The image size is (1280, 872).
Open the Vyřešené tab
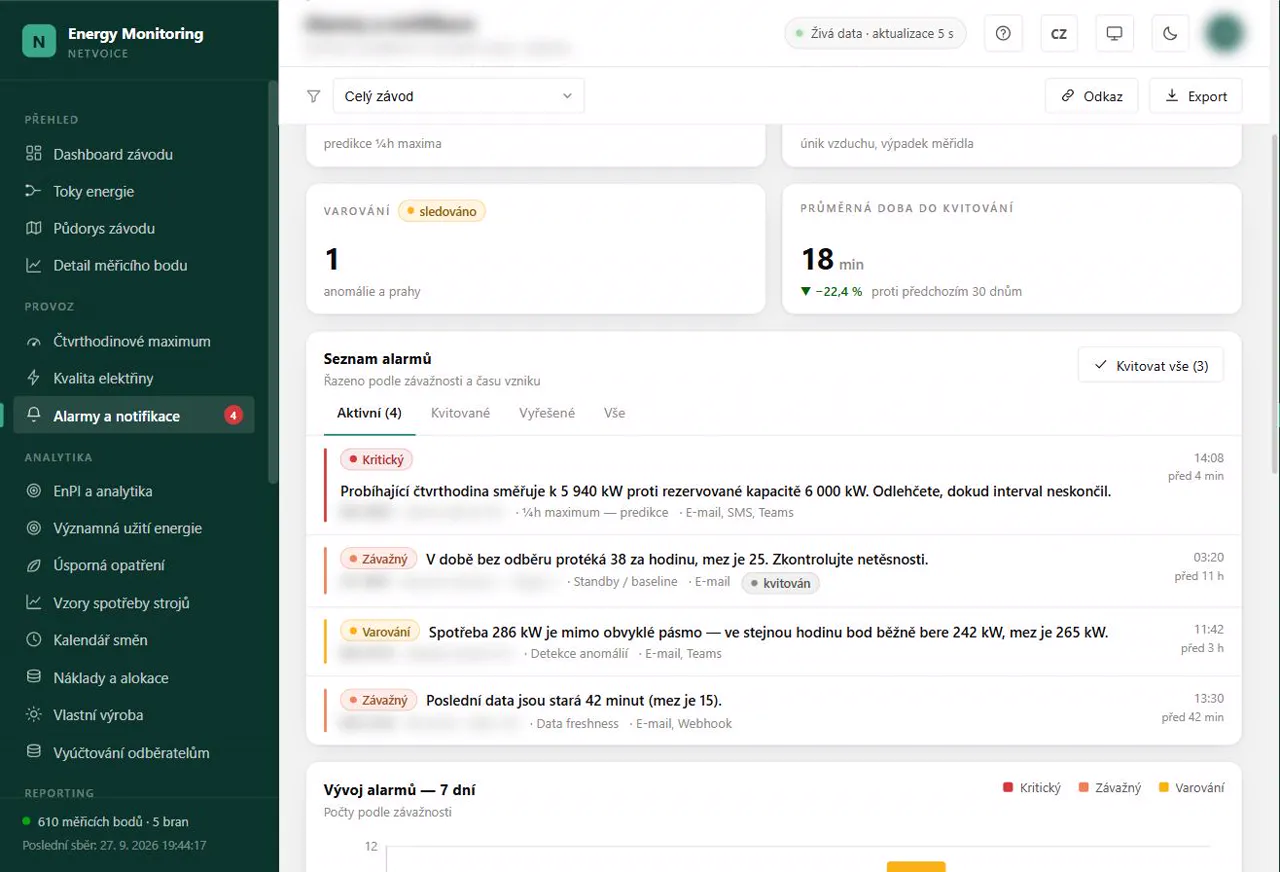pos(547,413)
